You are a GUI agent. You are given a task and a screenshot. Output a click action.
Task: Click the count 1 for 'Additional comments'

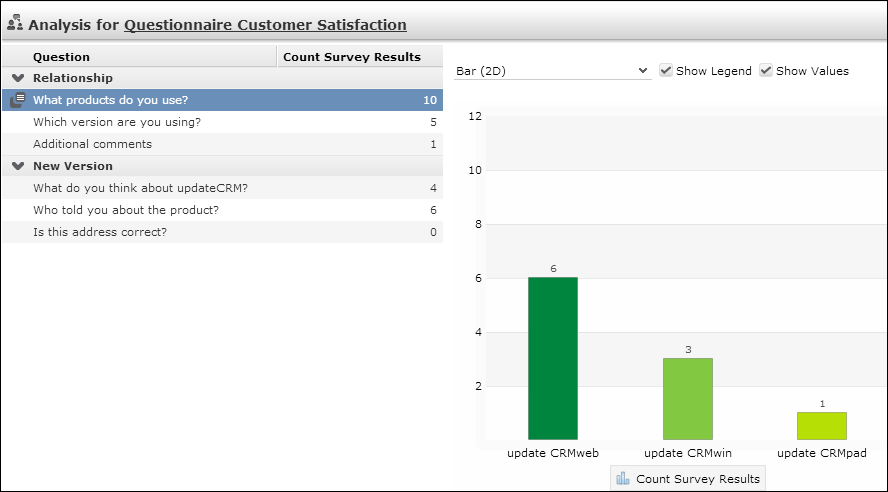click(x=433, y=144)
